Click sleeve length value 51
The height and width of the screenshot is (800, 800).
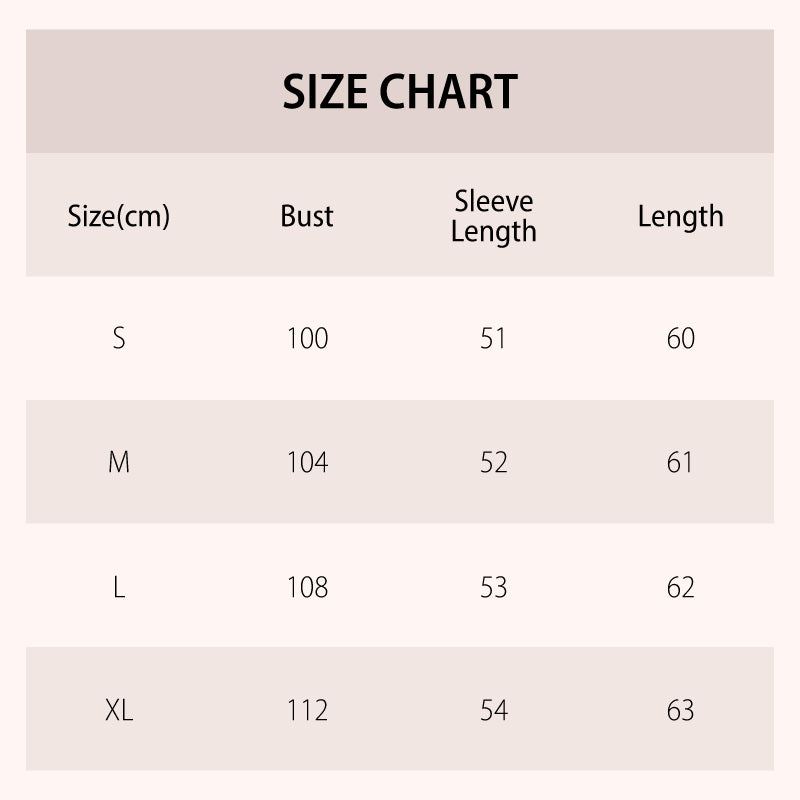tap(493, 339)
